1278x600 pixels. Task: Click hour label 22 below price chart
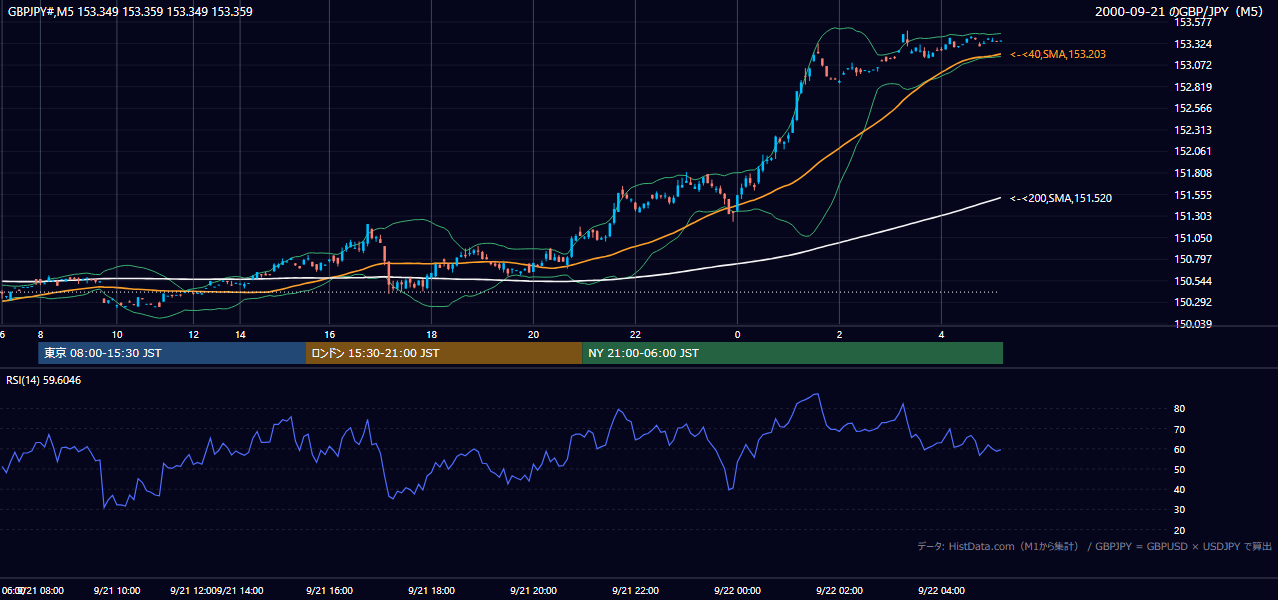tap(635, 334)
